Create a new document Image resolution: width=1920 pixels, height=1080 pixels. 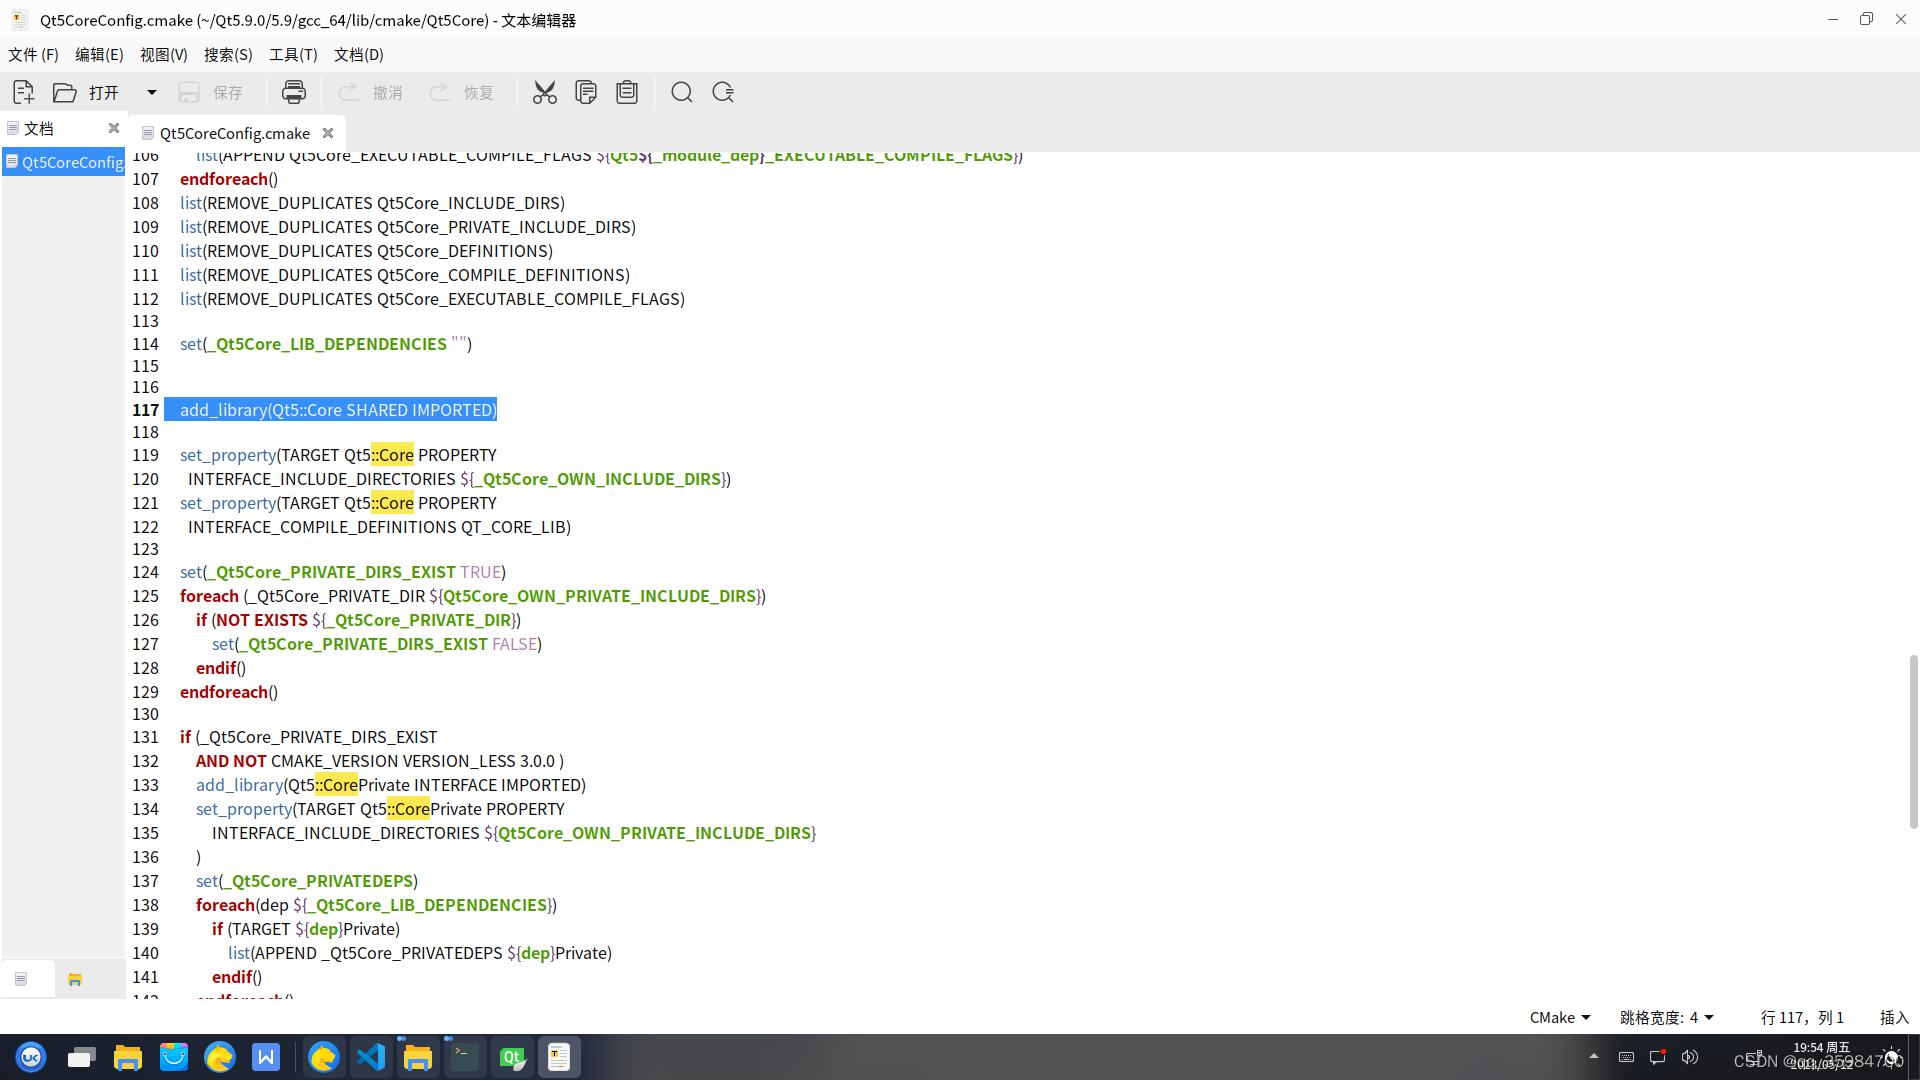click(x=22, y=92)
